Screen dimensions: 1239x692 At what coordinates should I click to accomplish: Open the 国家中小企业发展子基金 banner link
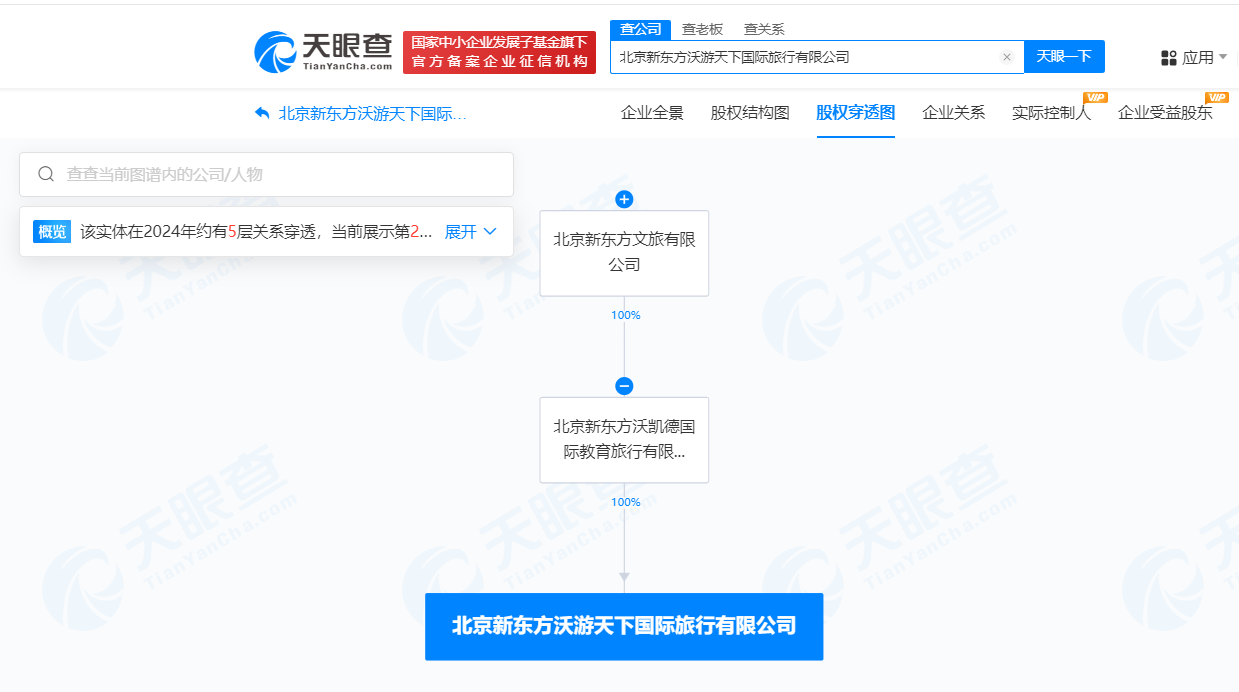coord(499,50)
